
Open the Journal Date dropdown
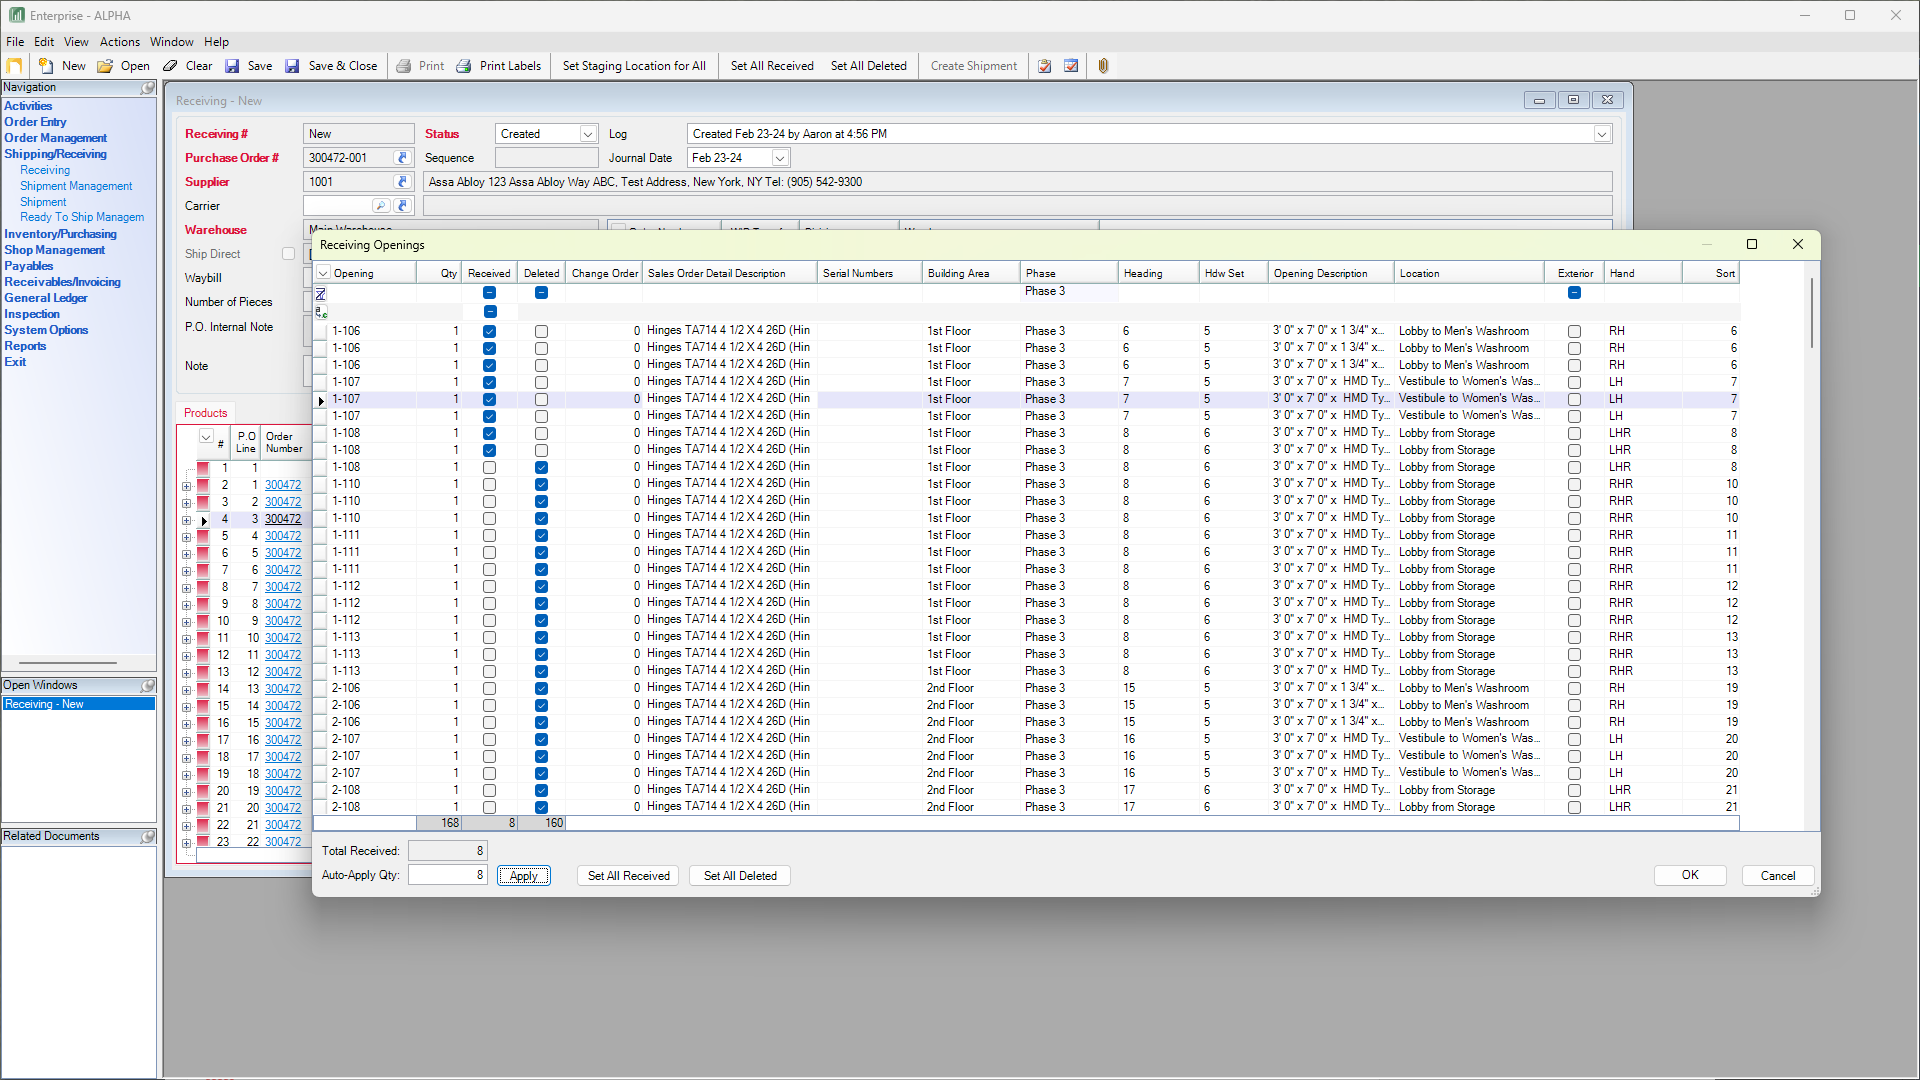point(780,158)
